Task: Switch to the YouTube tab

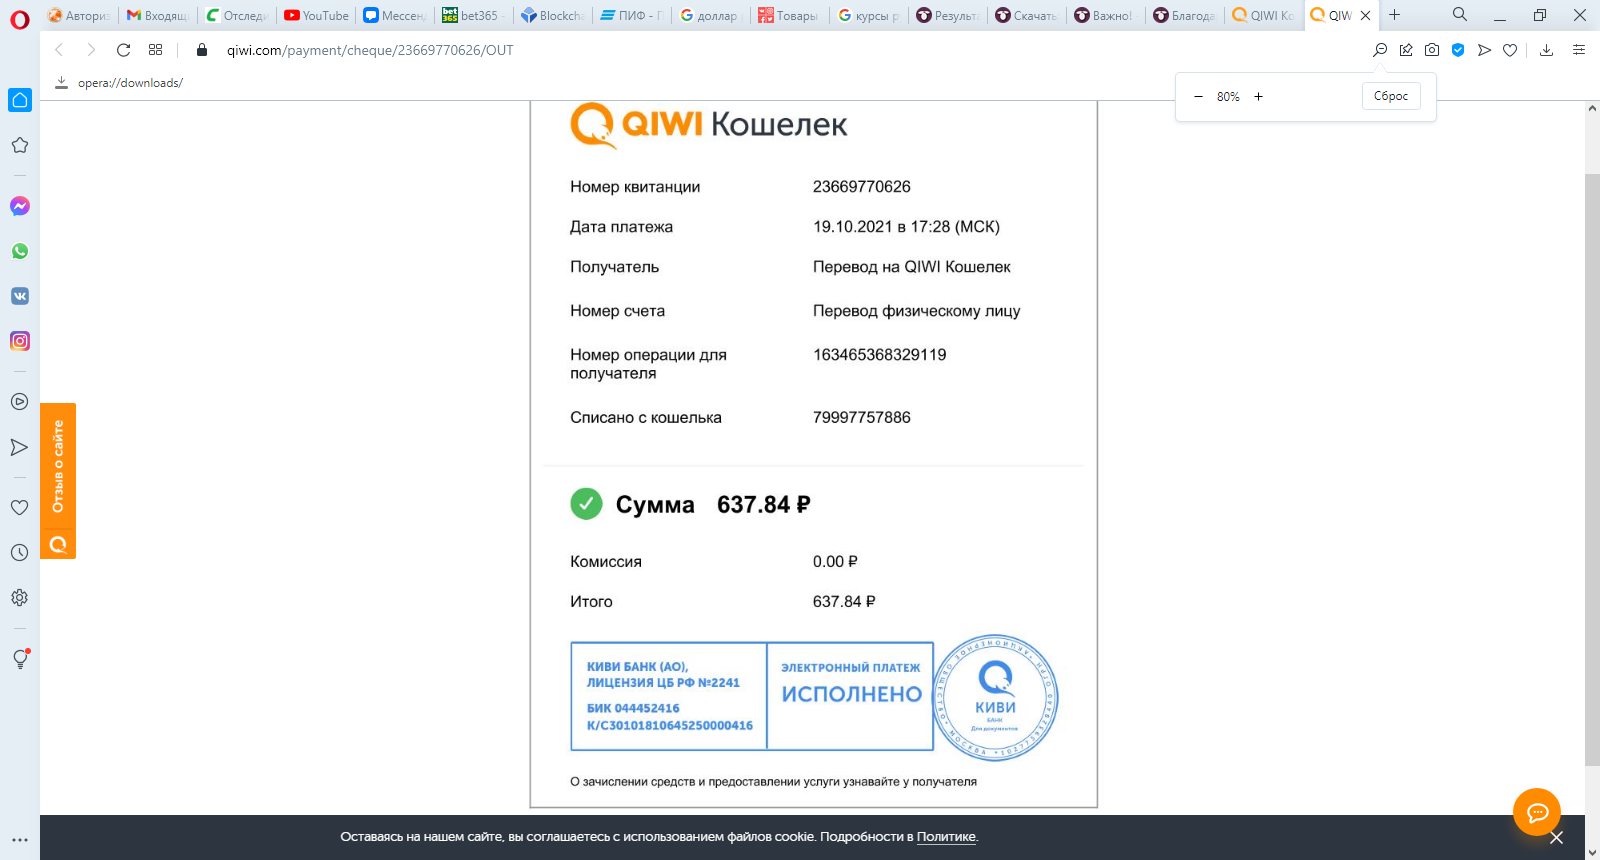Action: tap(316, 15)
